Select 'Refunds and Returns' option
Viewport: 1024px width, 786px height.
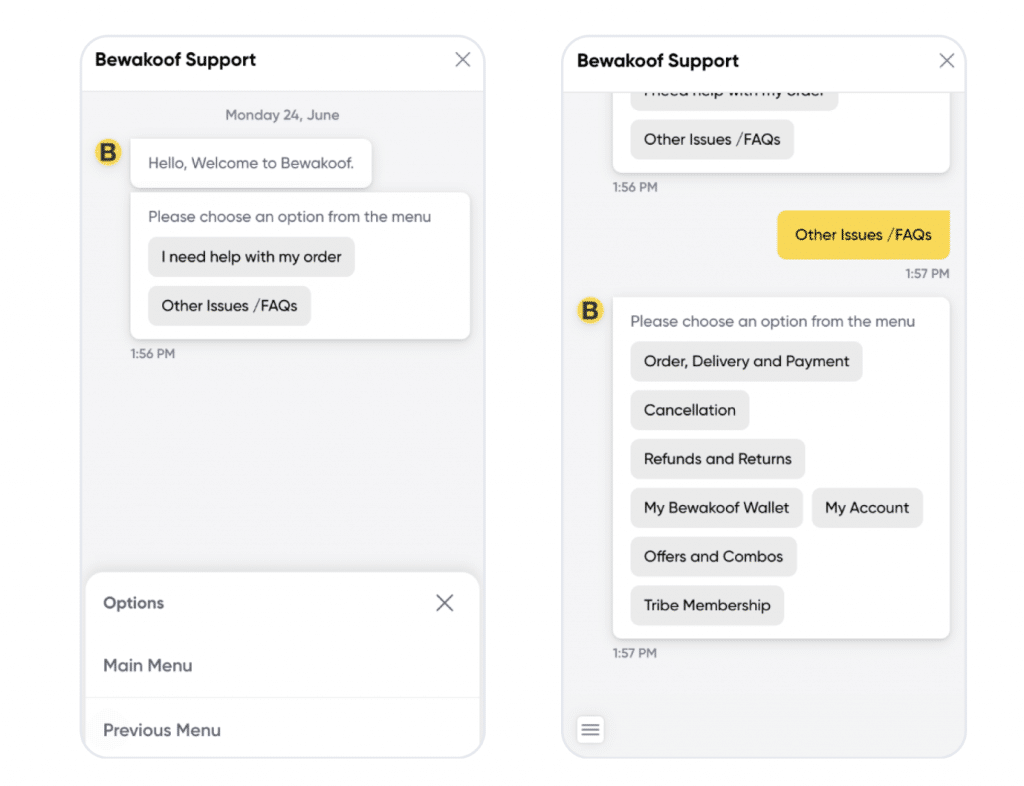[x=718, y=459]
